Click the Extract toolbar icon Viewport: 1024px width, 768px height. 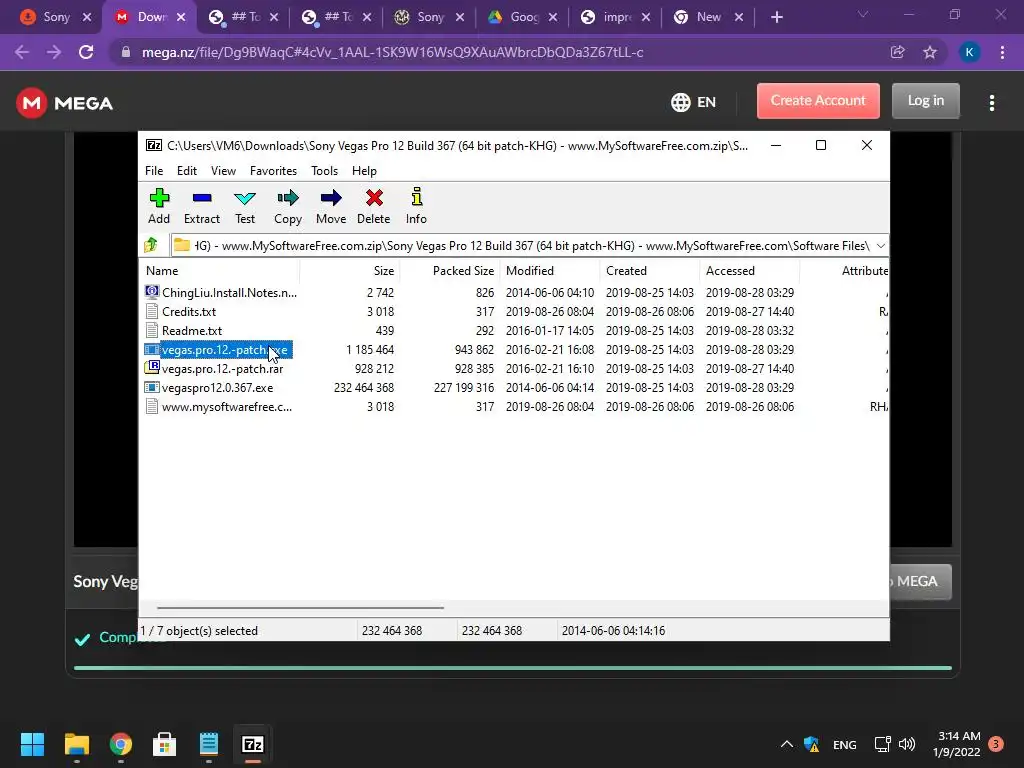tap(202, 206)
